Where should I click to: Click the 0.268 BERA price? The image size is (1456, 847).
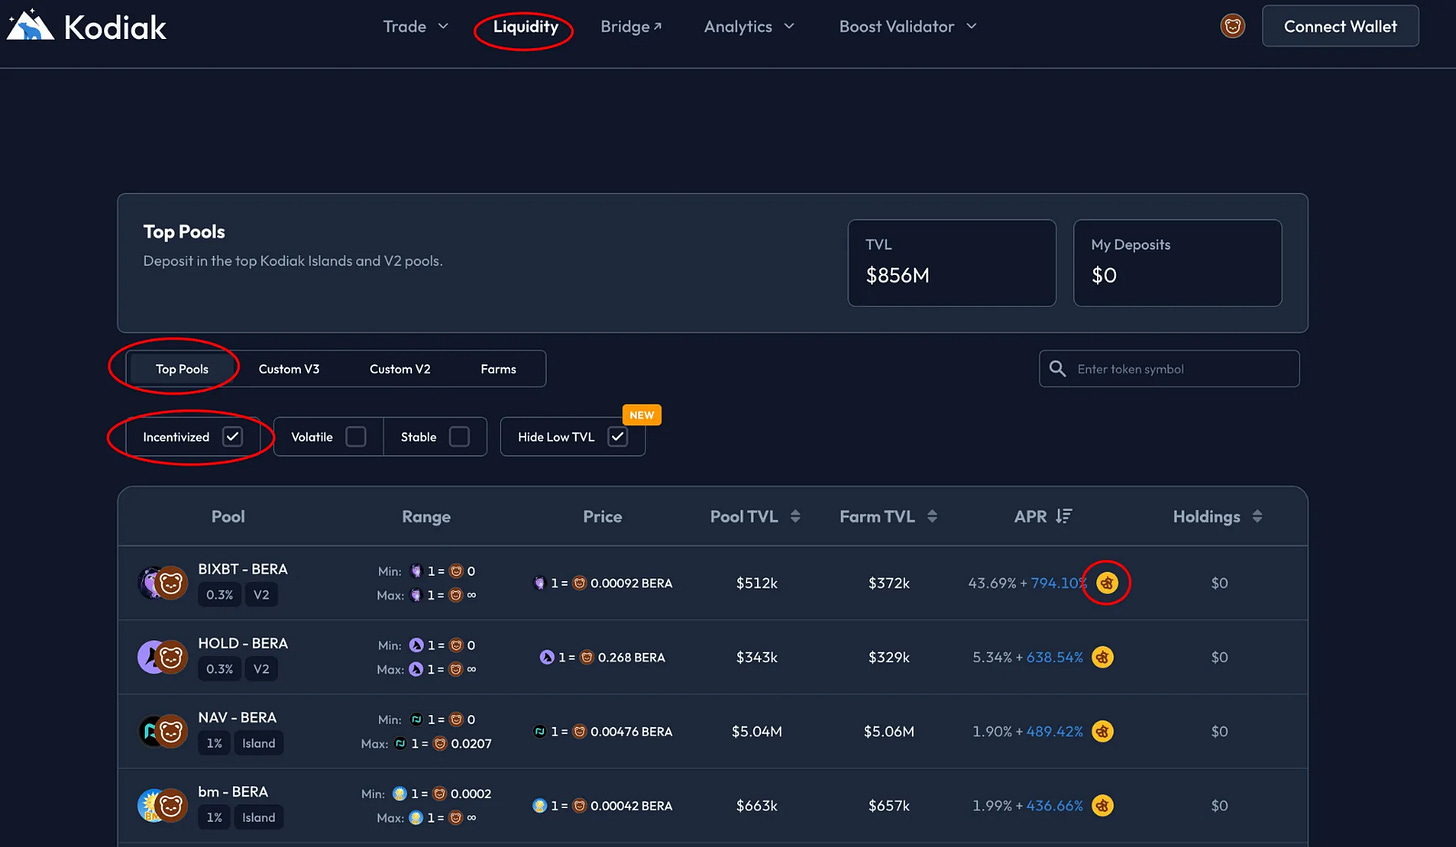[631, 657]
